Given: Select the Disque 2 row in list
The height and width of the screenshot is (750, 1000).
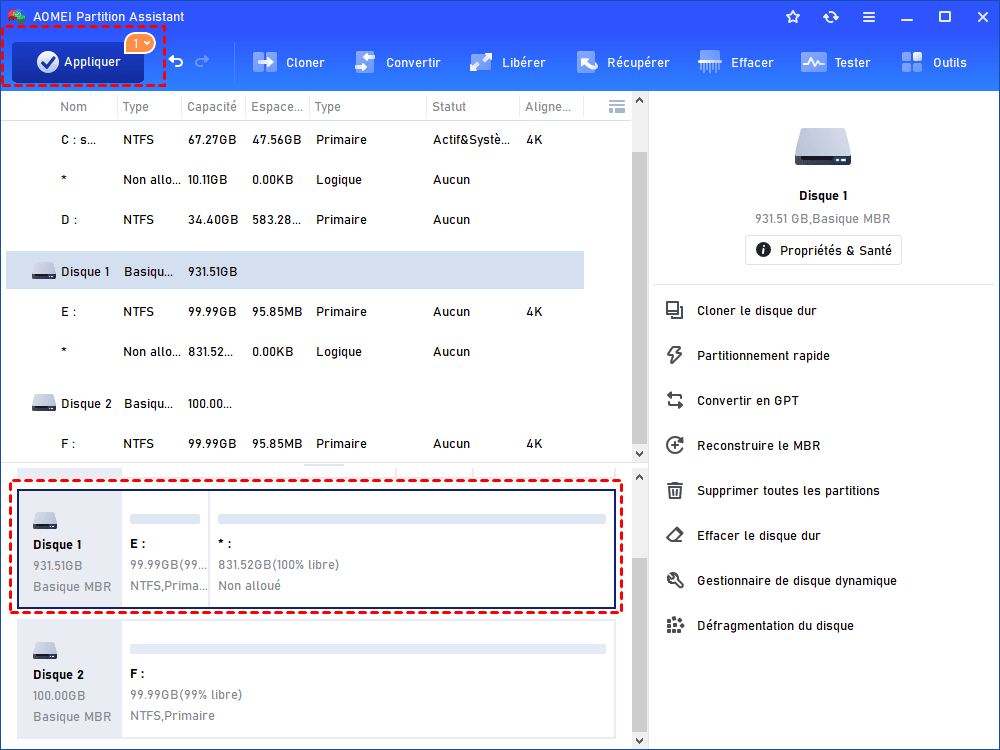Looking at the screenshot, I should pos(295,404).
